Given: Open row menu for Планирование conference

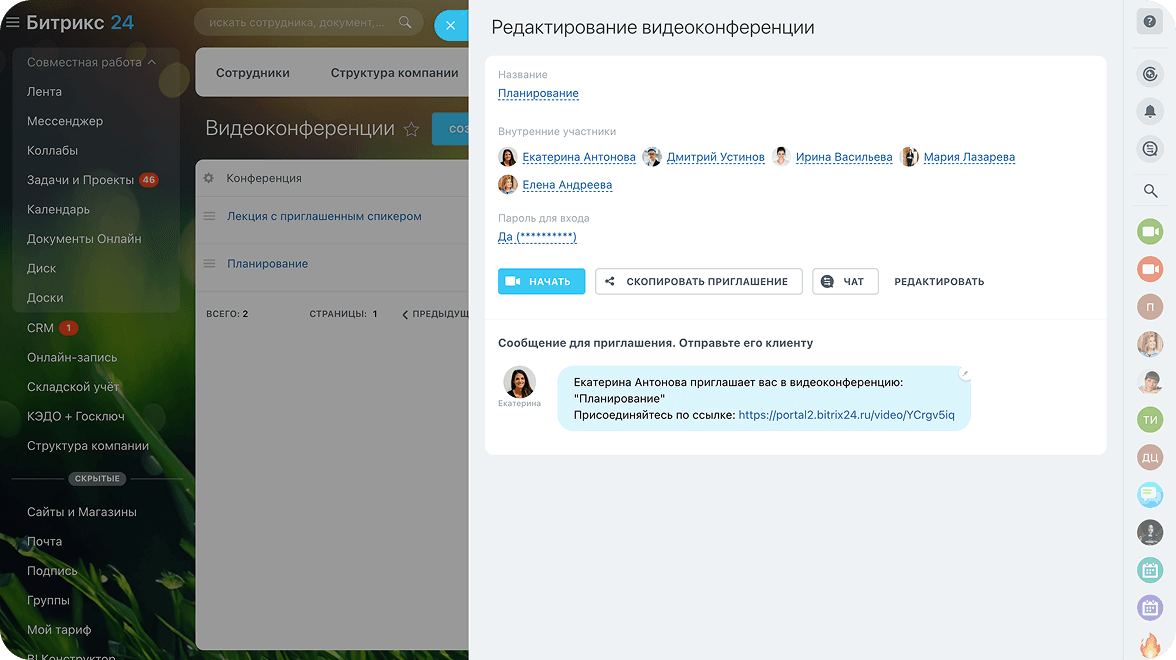Looking at the screenshot, I should [209, 264].
